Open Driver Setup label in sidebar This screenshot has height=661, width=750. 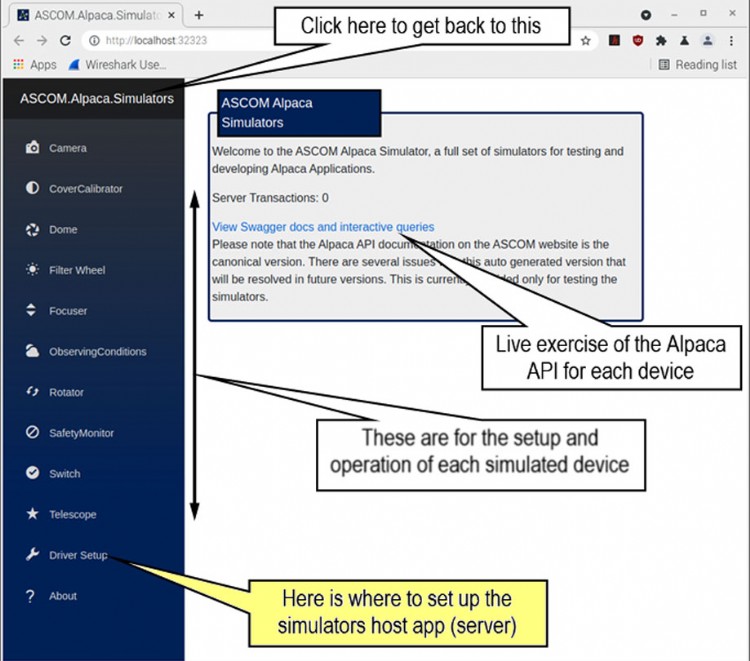(x=78, y=555)
